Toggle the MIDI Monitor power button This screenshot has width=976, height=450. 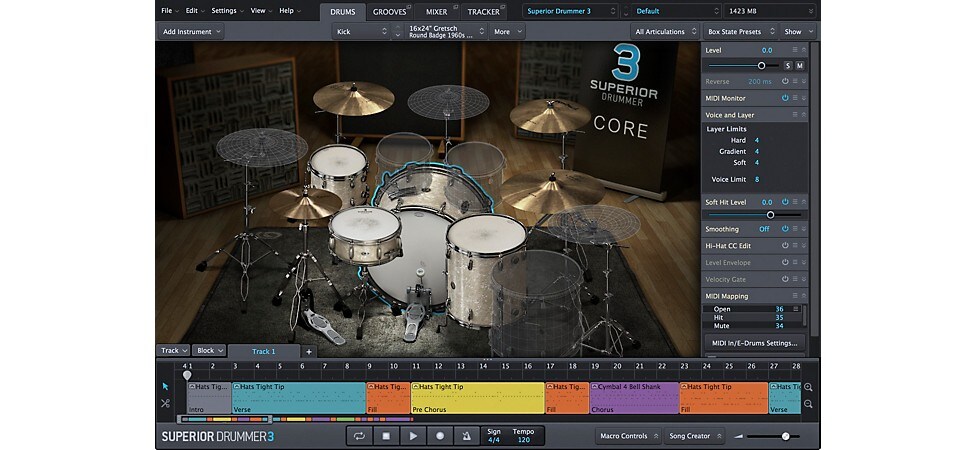coord(785,98)
